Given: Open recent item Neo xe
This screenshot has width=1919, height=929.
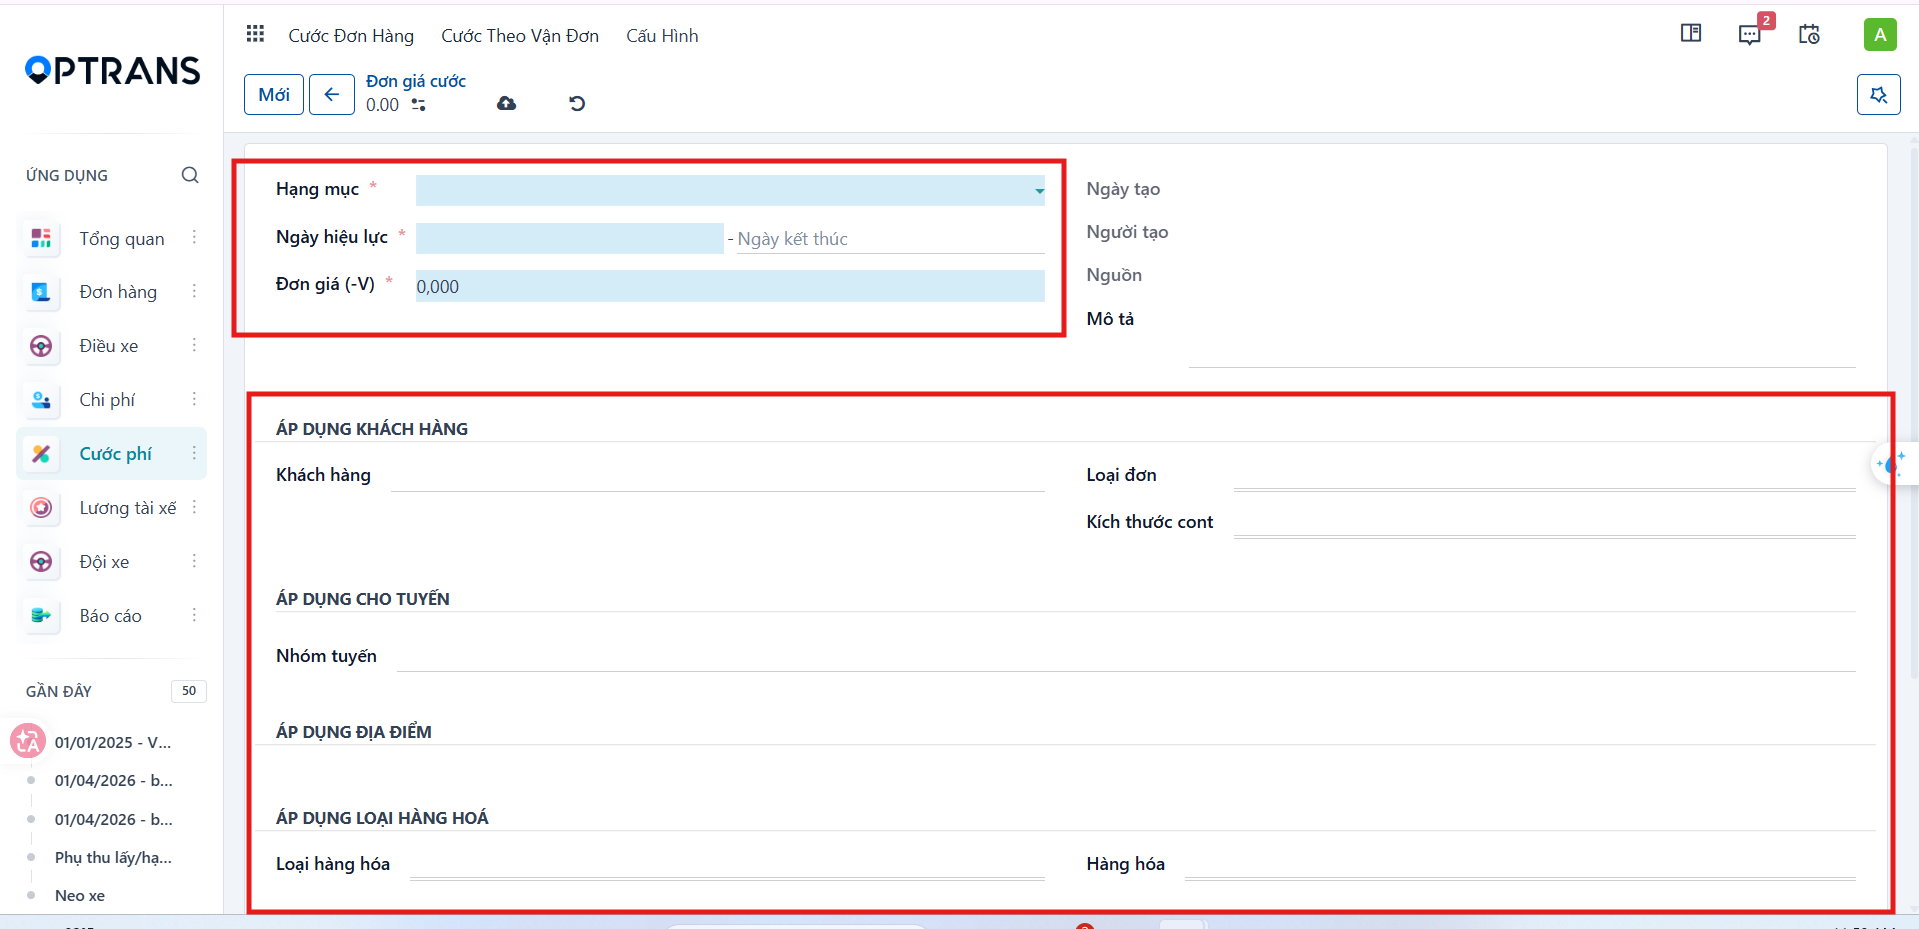Looking at the screenshot, I should pos(80,895).
